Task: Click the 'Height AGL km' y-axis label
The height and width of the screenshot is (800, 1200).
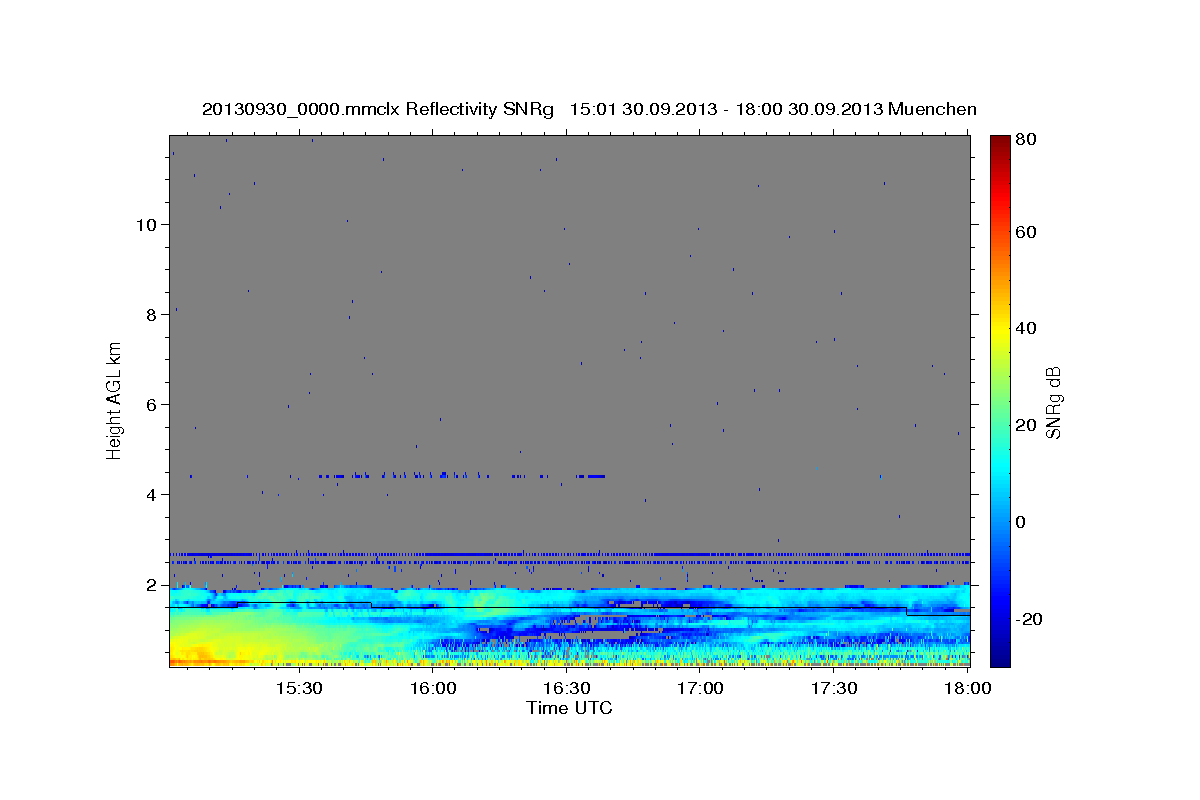Action: click(115, 401)
